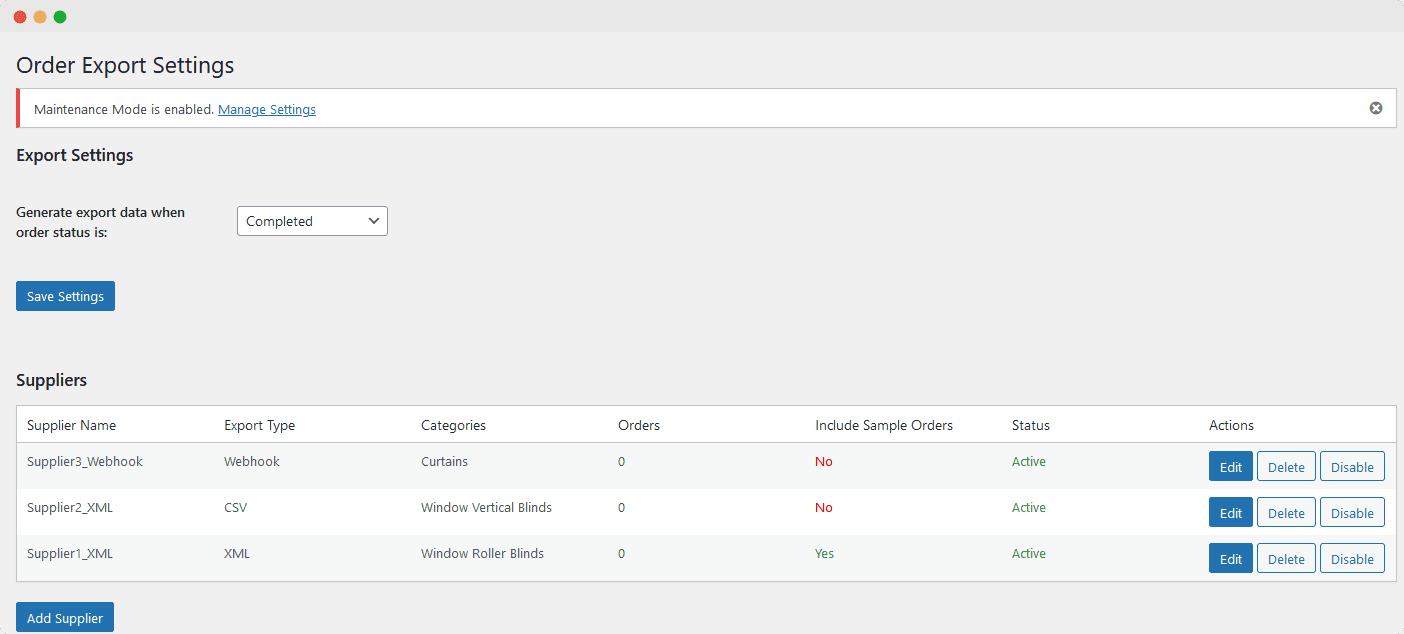Click the red window close button
This screenshot has width=1404, height=634.
click(20, 17)
